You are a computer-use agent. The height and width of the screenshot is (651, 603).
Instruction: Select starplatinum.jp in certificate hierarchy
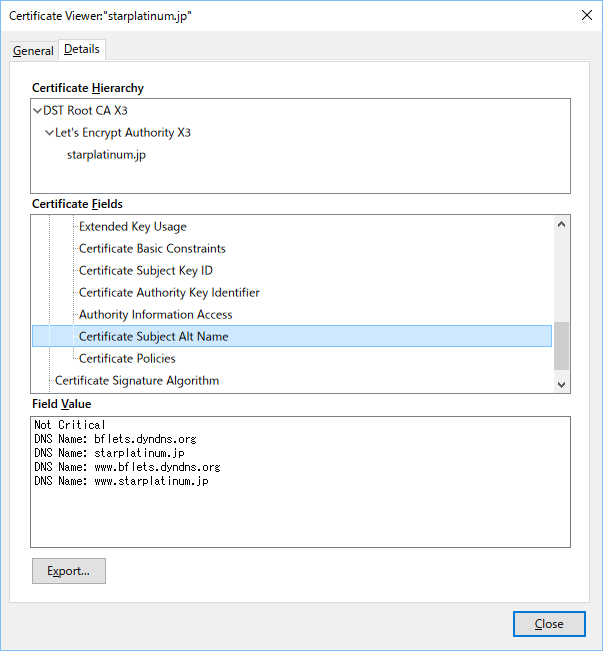107,155
